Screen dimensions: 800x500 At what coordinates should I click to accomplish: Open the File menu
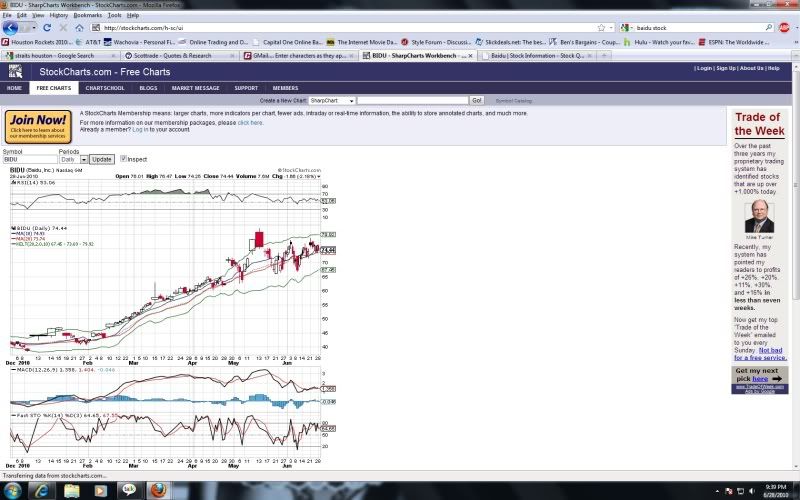(7, 15)
